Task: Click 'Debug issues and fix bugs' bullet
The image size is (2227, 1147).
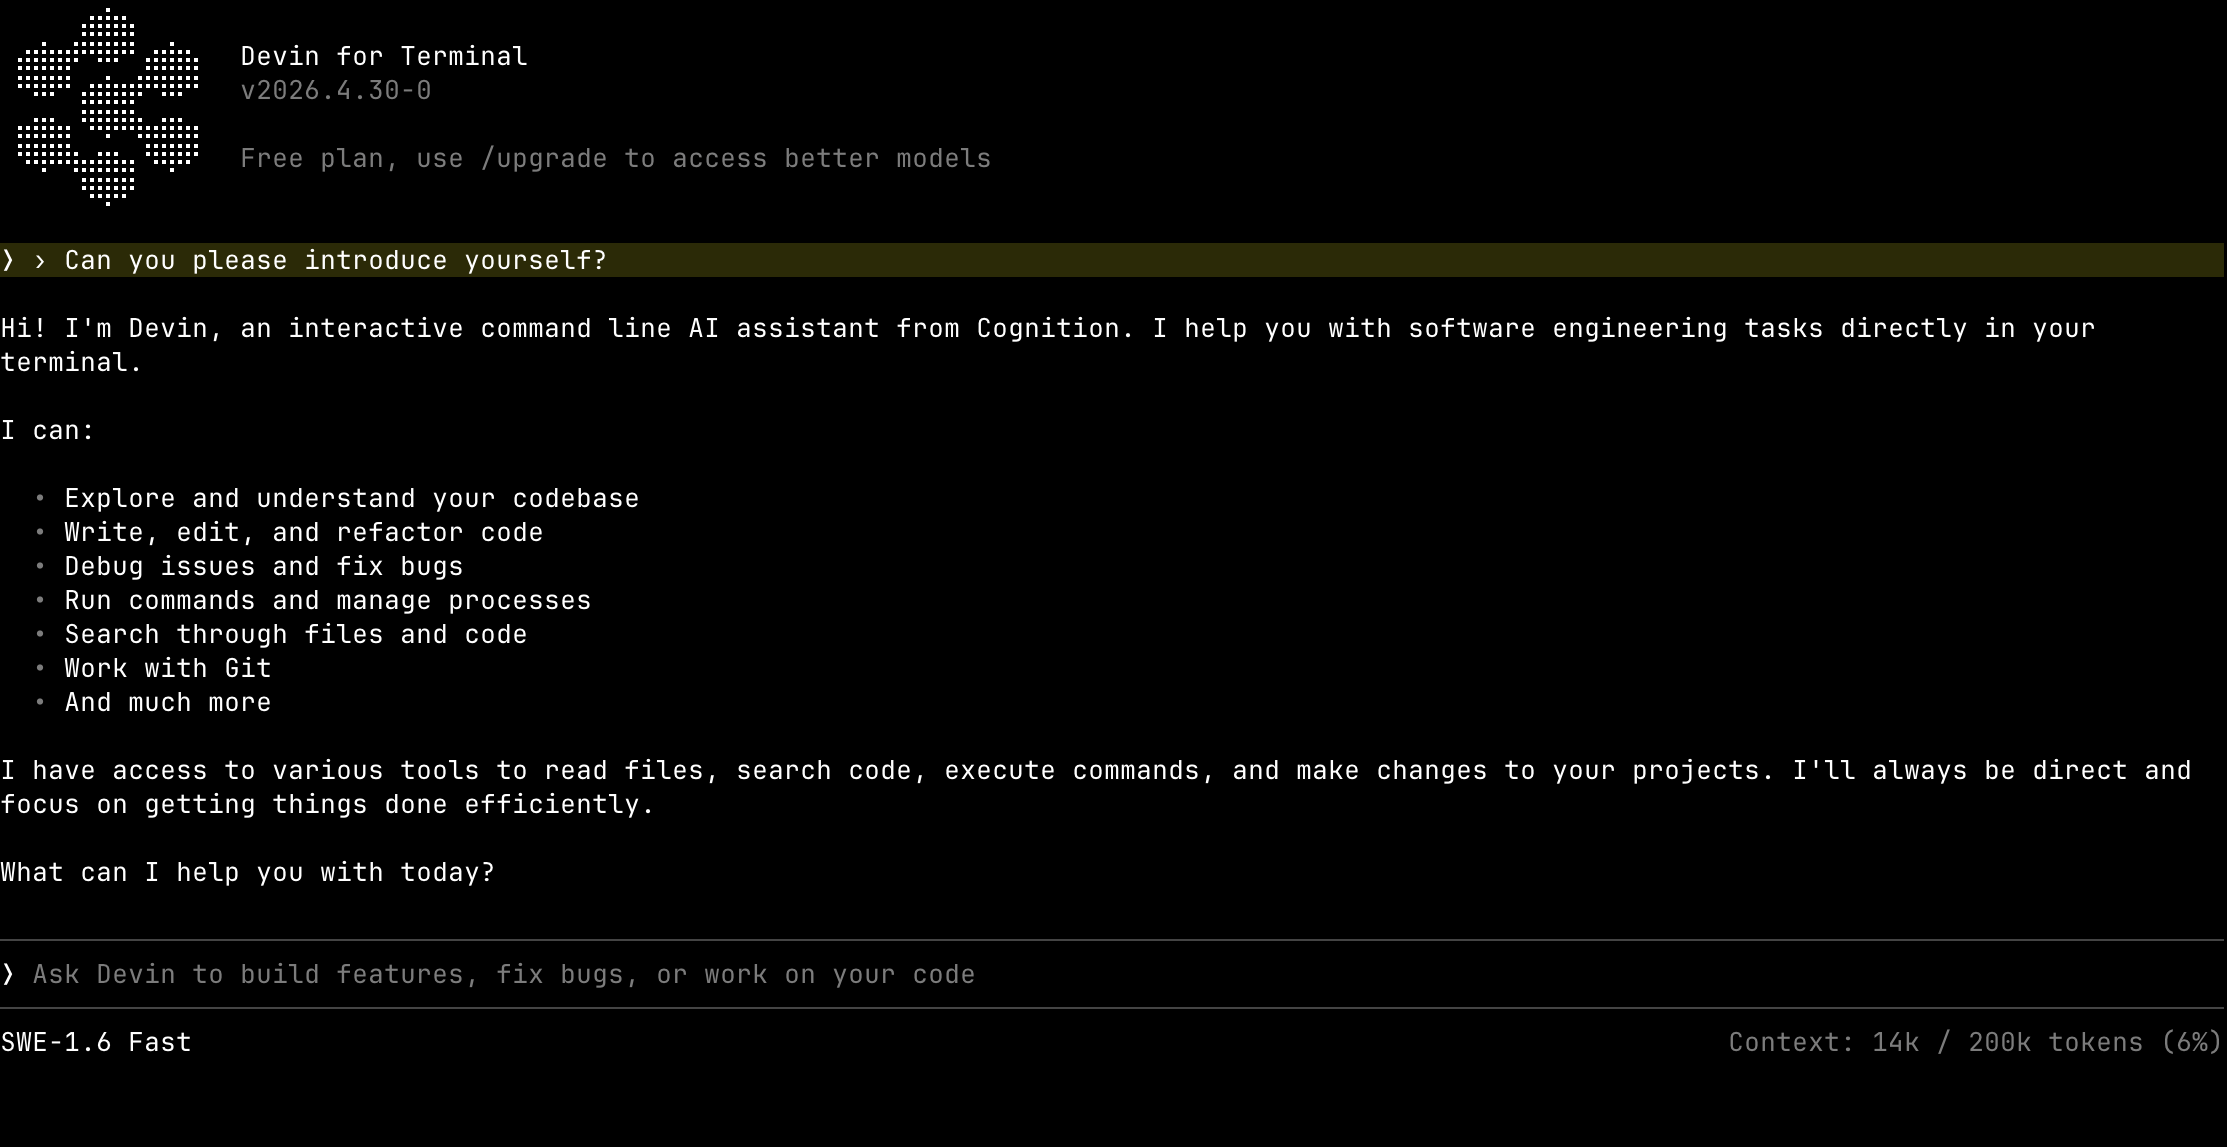Action: point(264,566)
